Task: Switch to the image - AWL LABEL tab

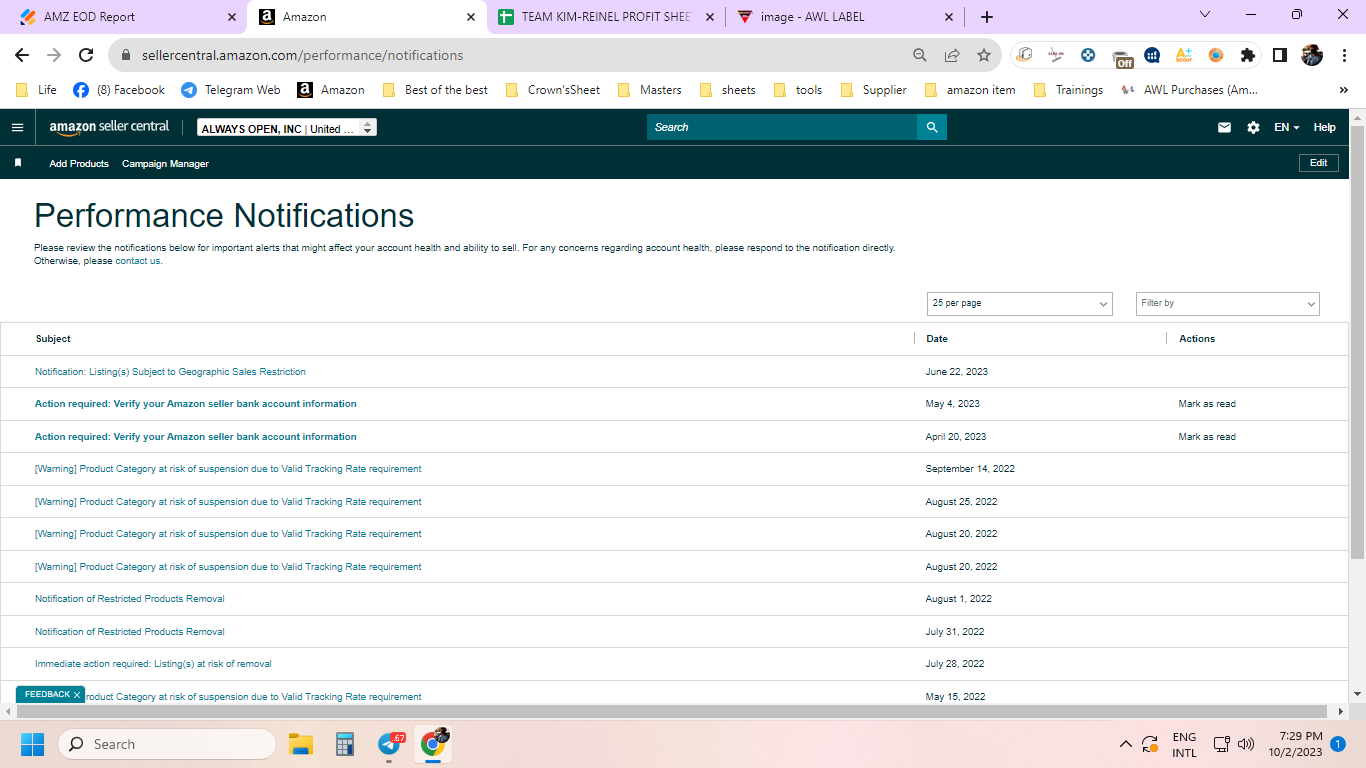Action: coord(844,17)
